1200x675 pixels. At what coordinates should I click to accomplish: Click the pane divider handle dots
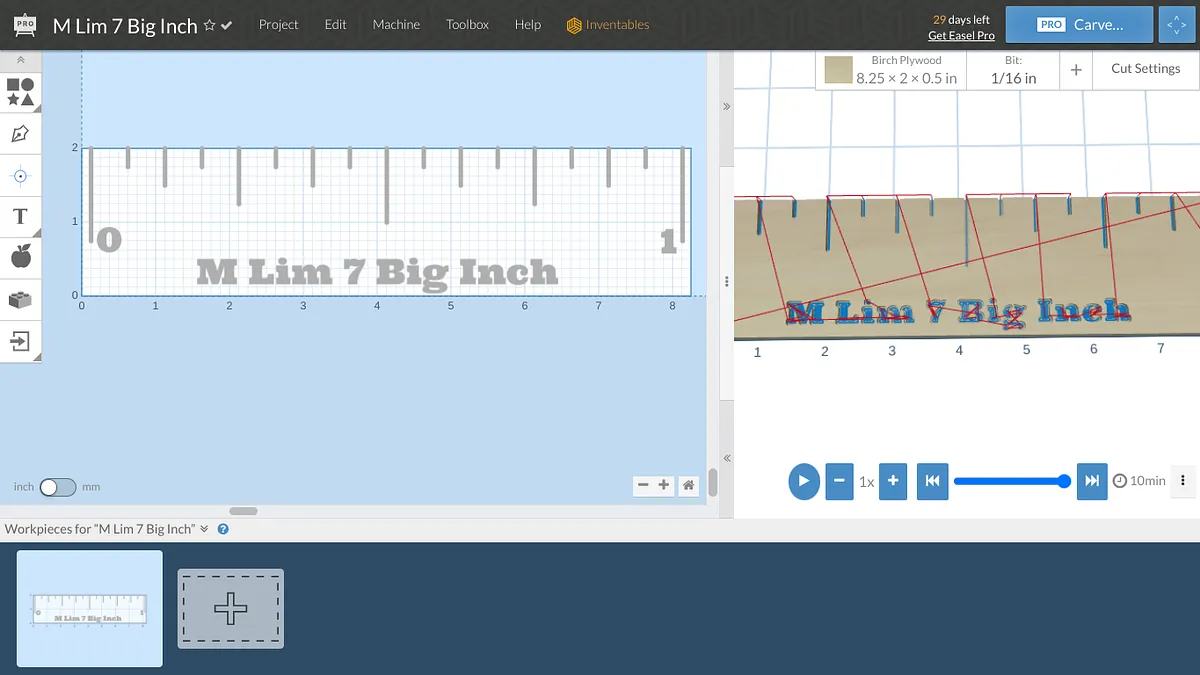coord(727,282)
